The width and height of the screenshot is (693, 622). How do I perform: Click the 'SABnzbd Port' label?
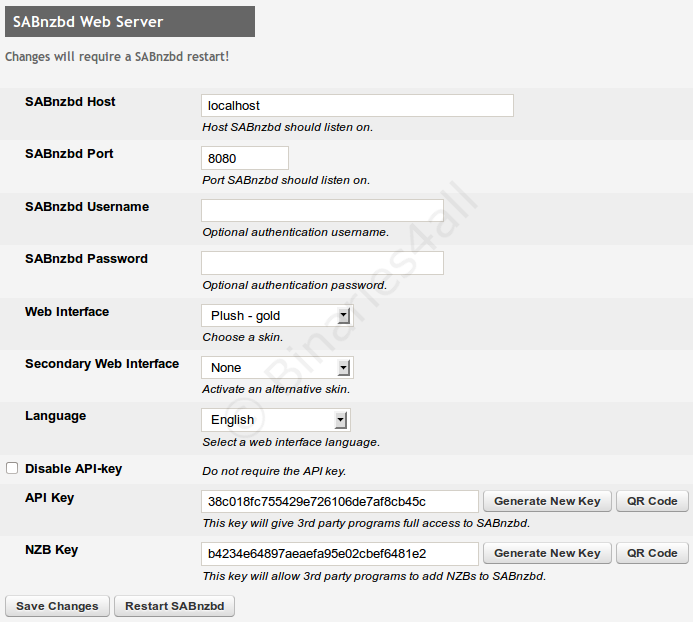tap(69, 154)
